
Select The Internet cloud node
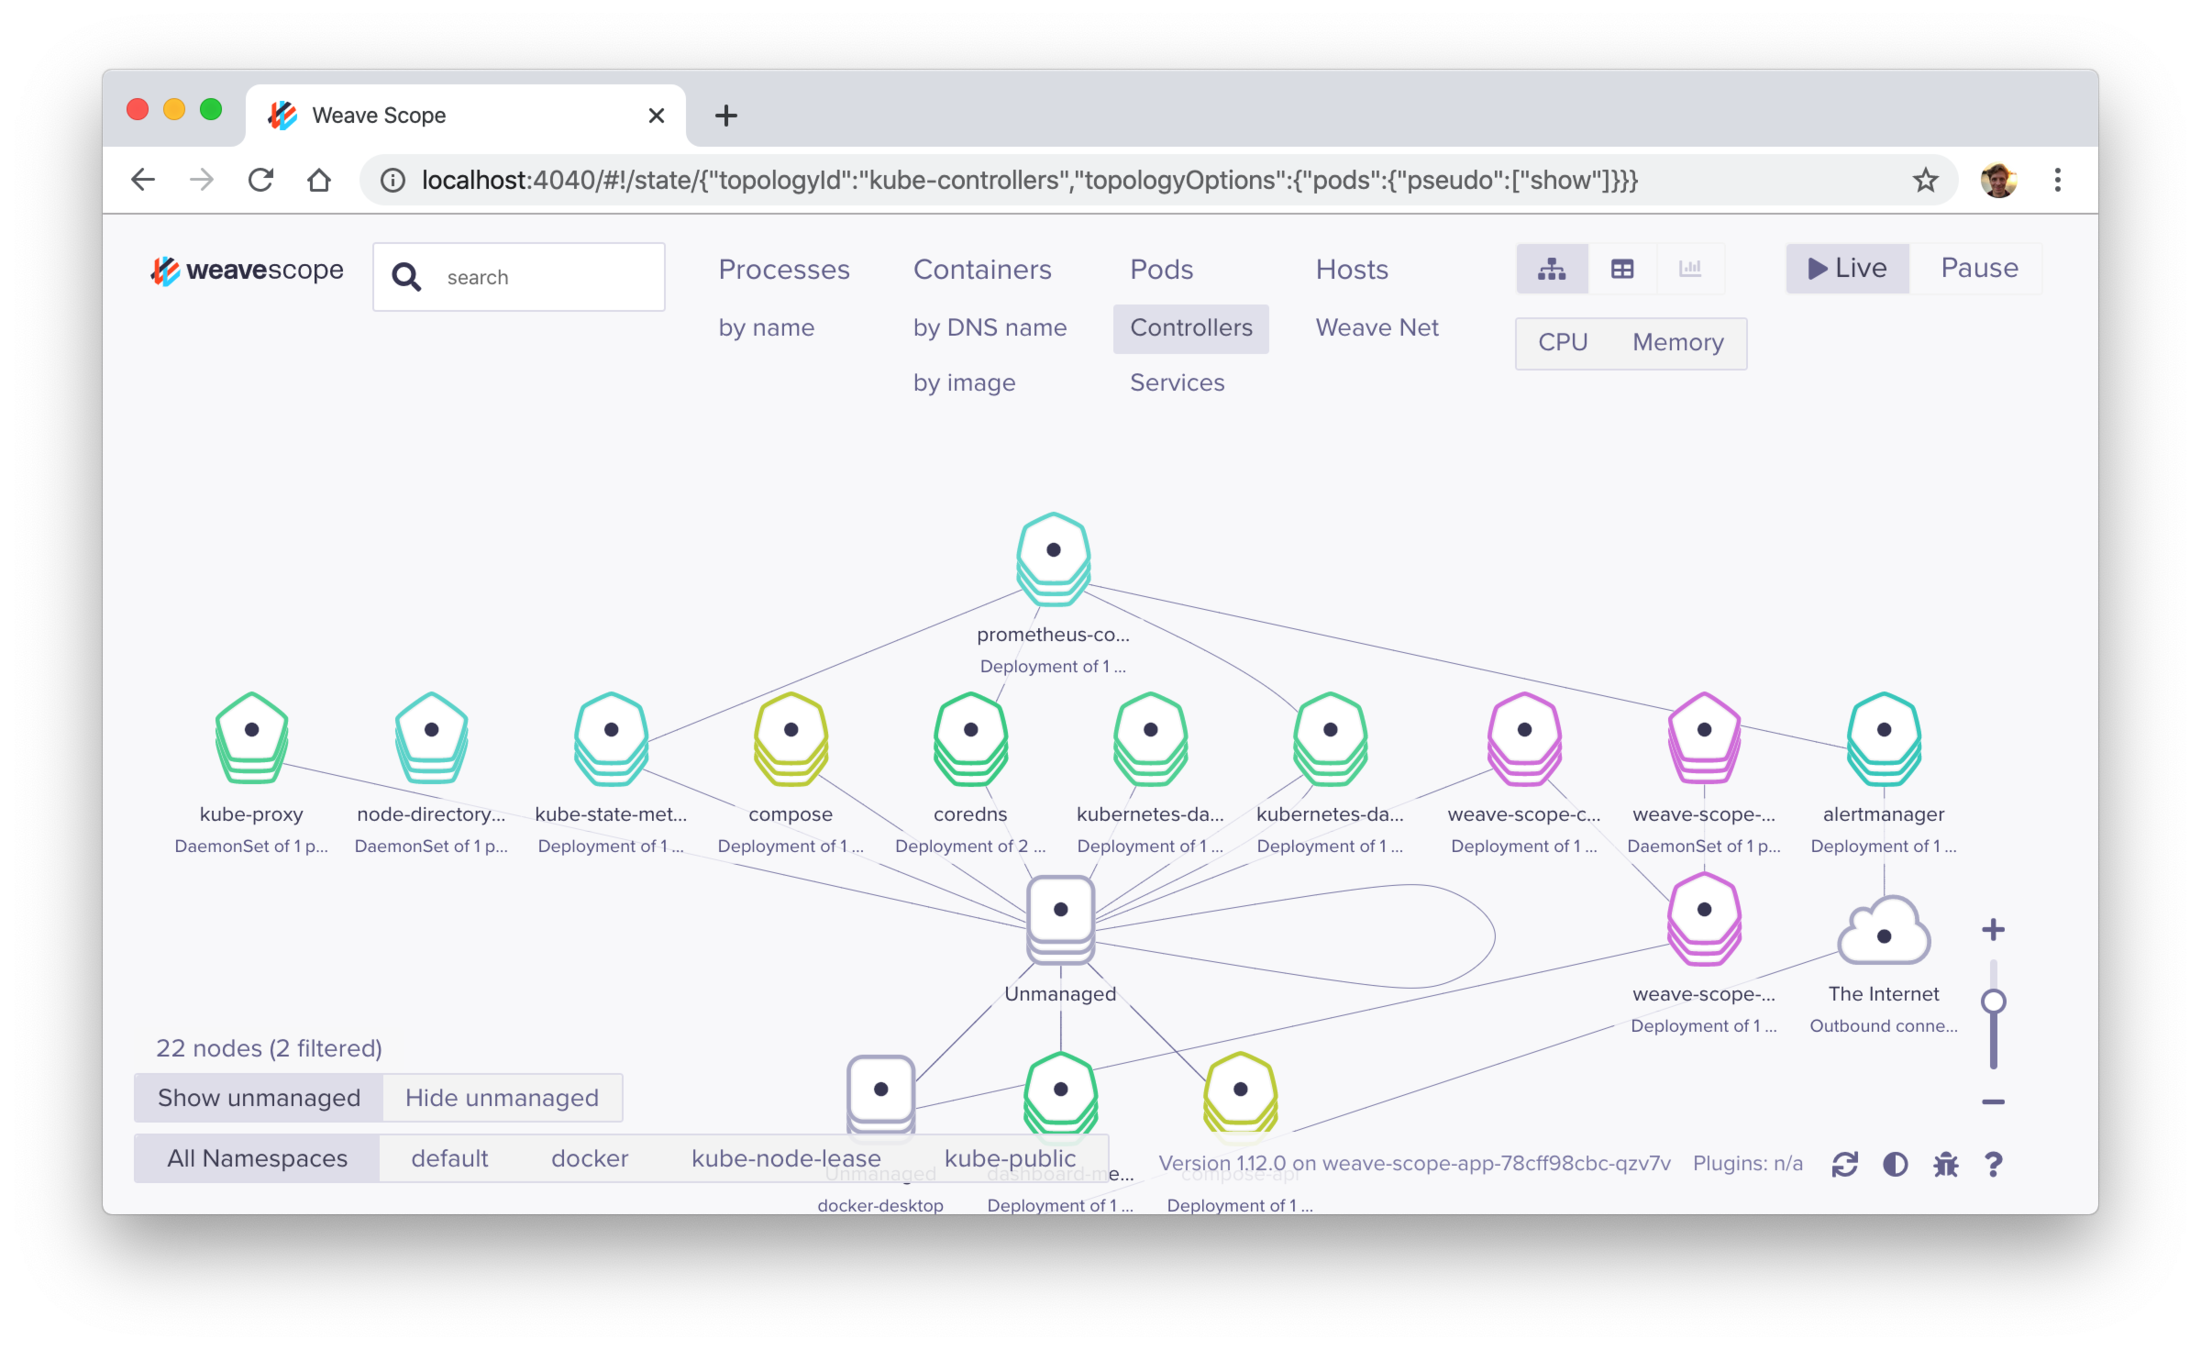[x=1883, y=934]
